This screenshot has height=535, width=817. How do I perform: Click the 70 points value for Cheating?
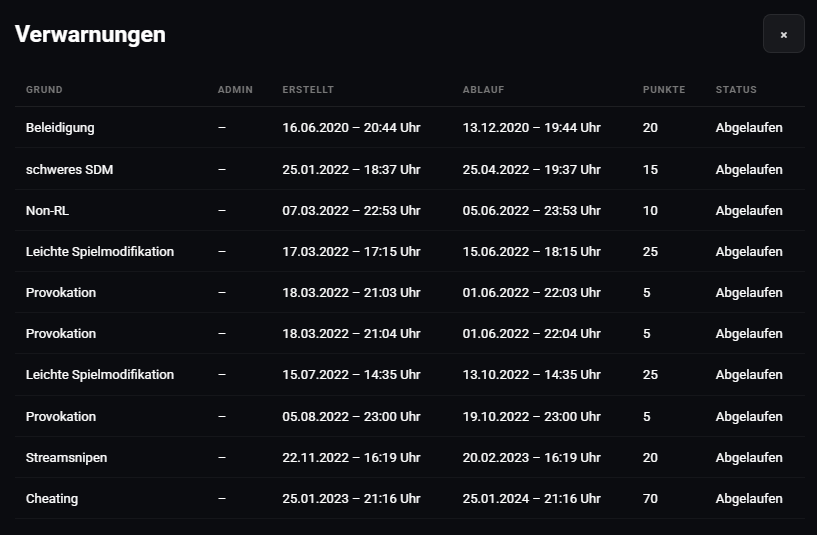tap(650, 499)
